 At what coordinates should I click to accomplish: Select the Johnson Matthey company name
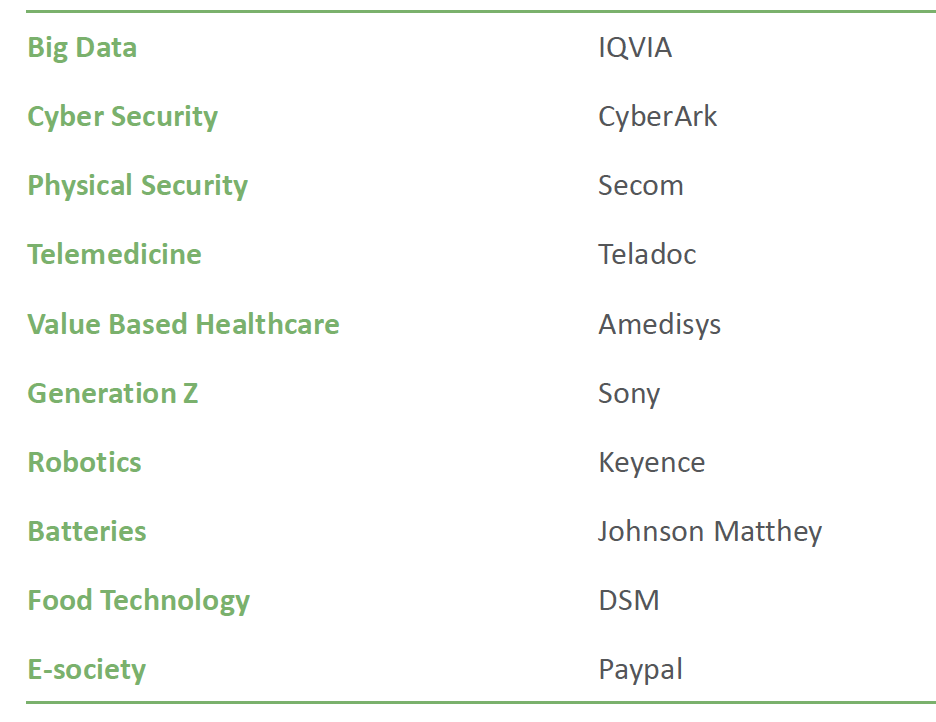(709, 531)
